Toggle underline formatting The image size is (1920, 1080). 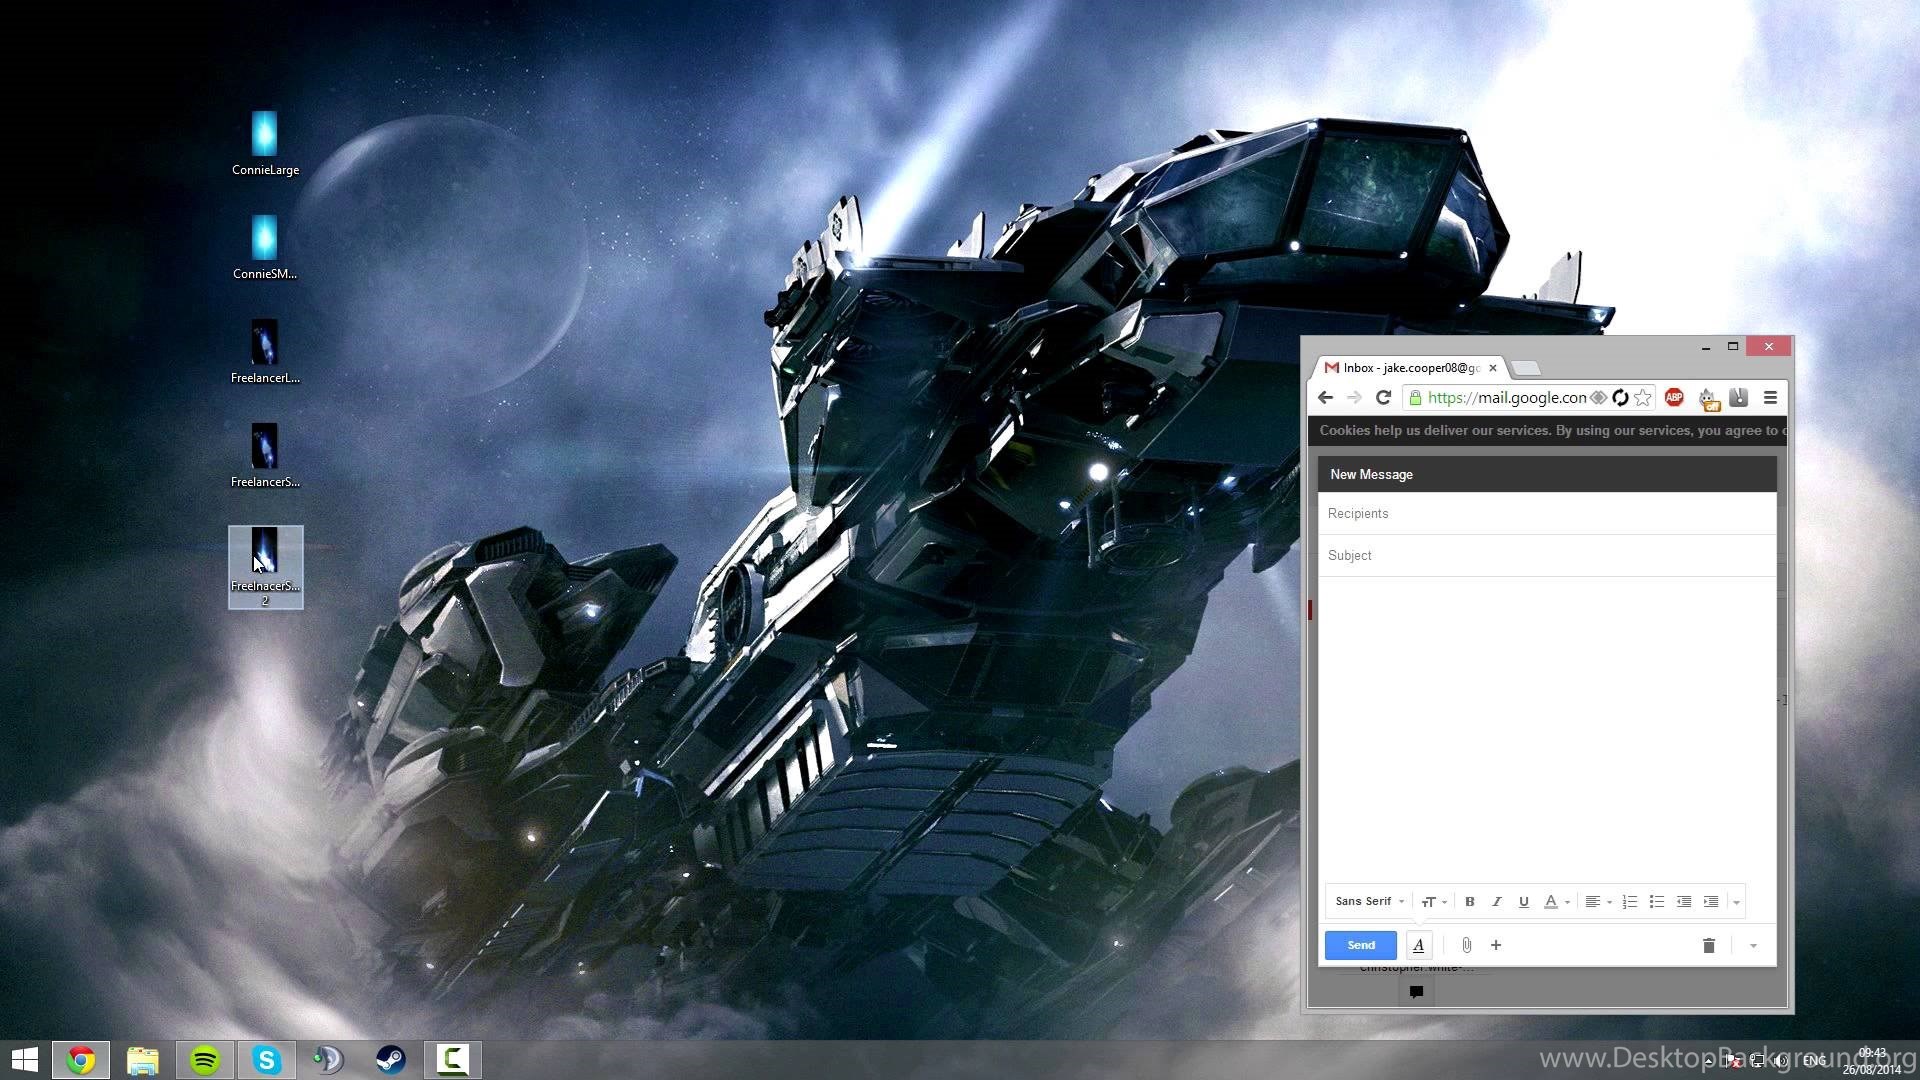(1523, 901)
